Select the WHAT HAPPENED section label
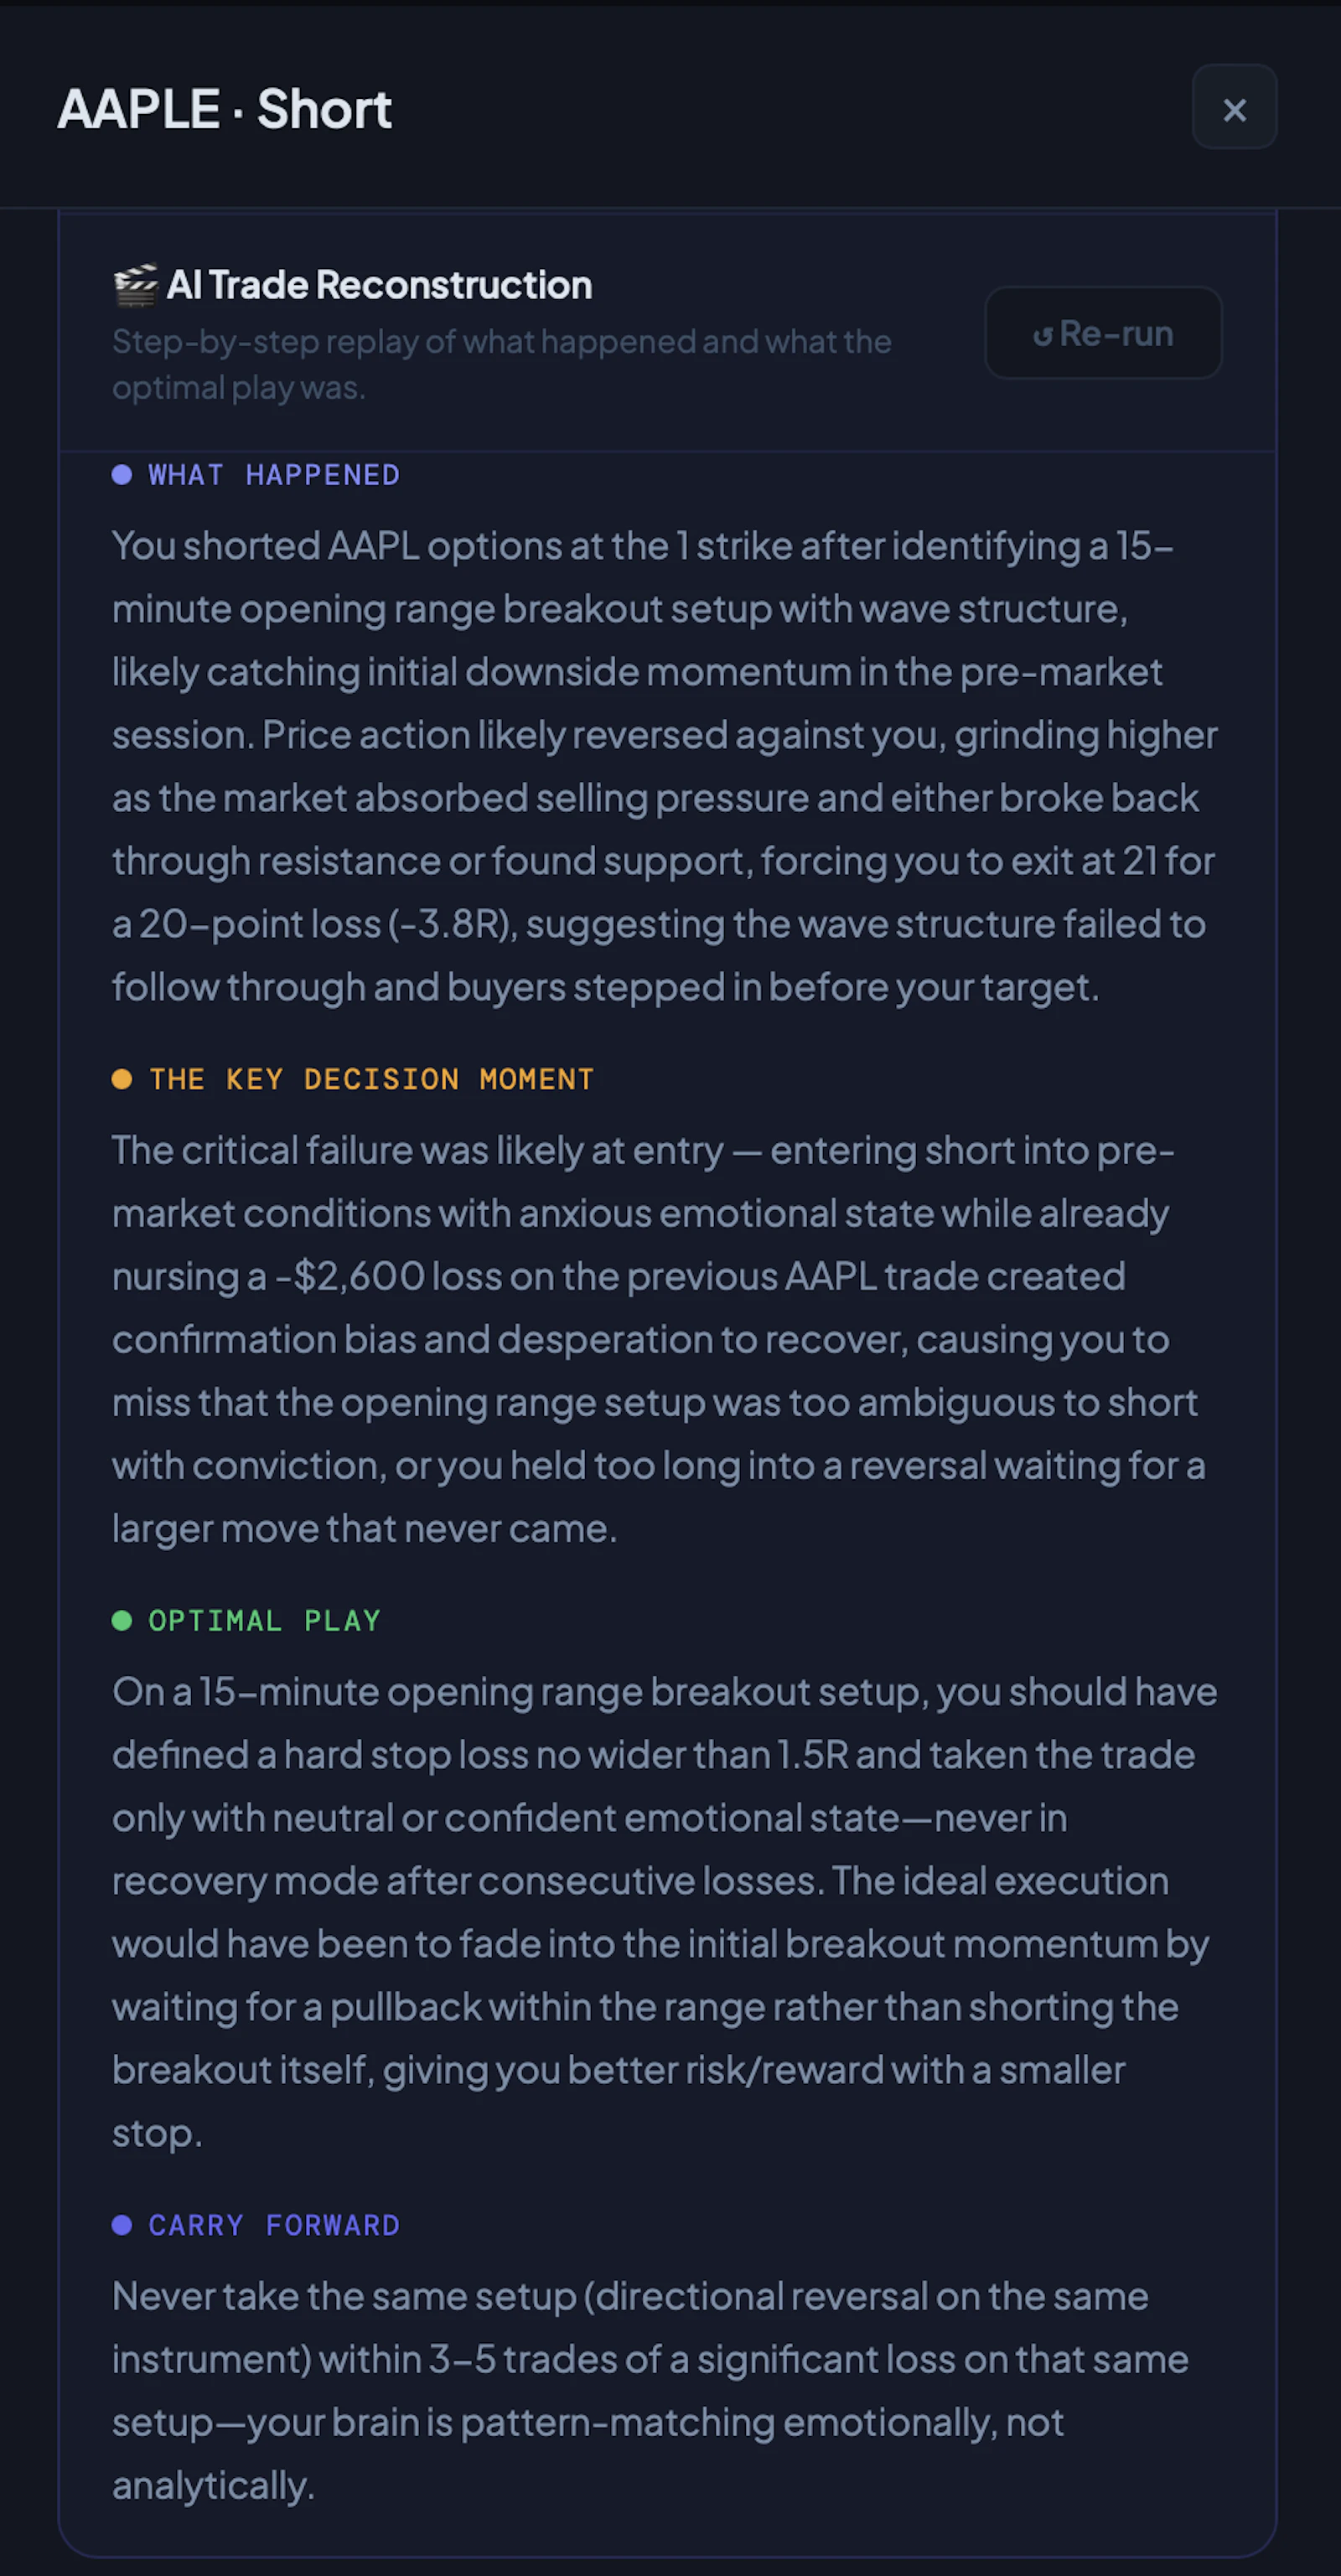 pos(274,475)
